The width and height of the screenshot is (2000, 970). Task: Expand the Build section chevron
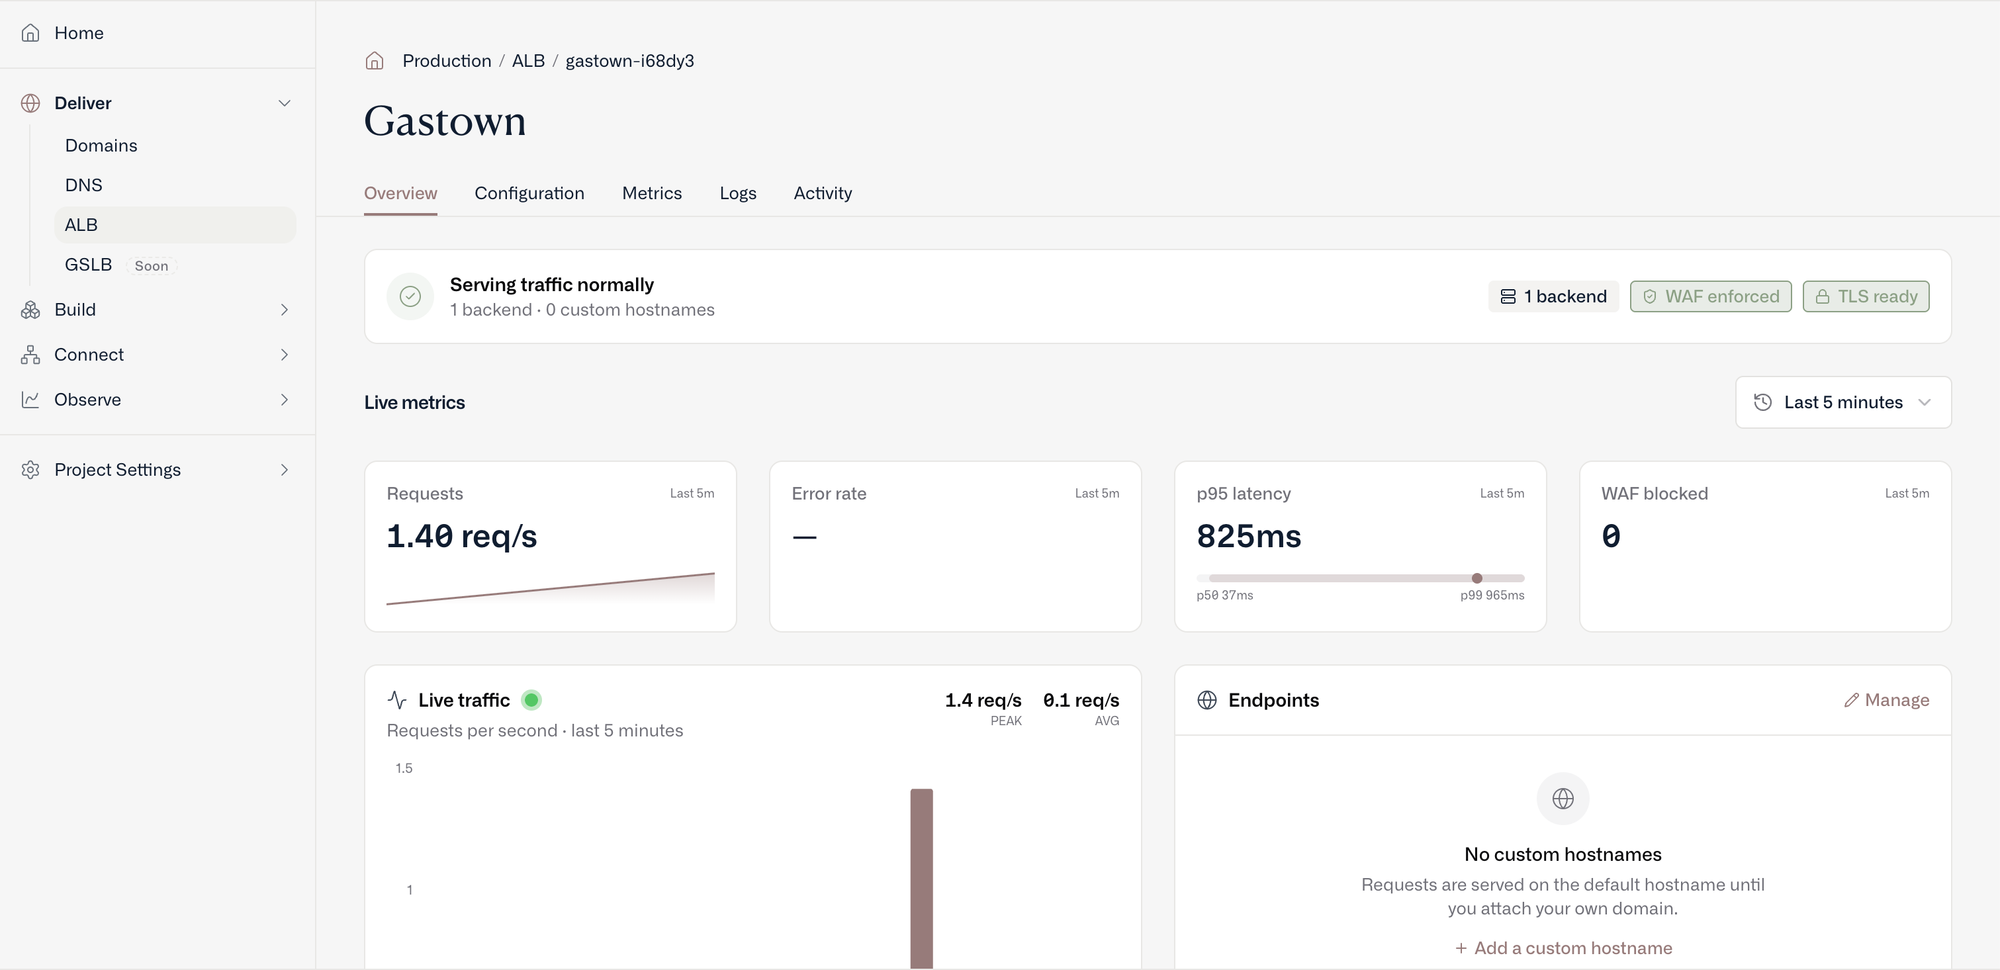285,310
